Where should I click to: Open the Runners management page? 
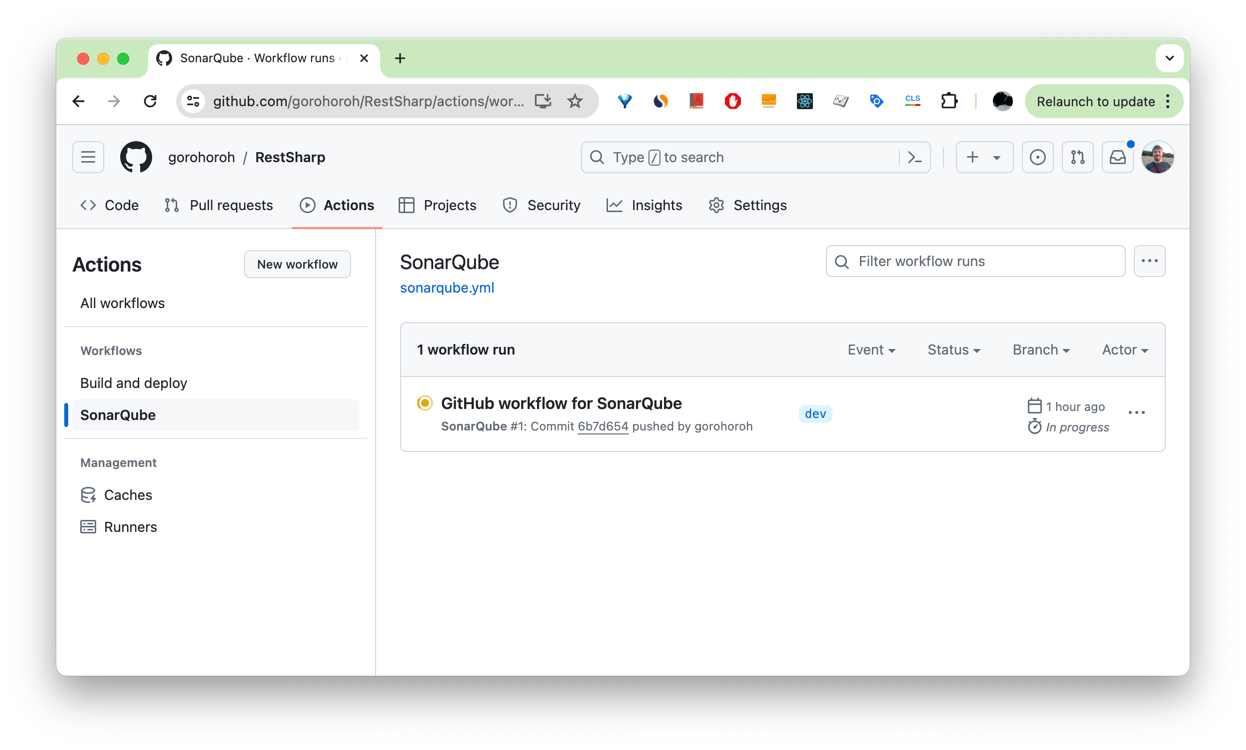point(129,526)
